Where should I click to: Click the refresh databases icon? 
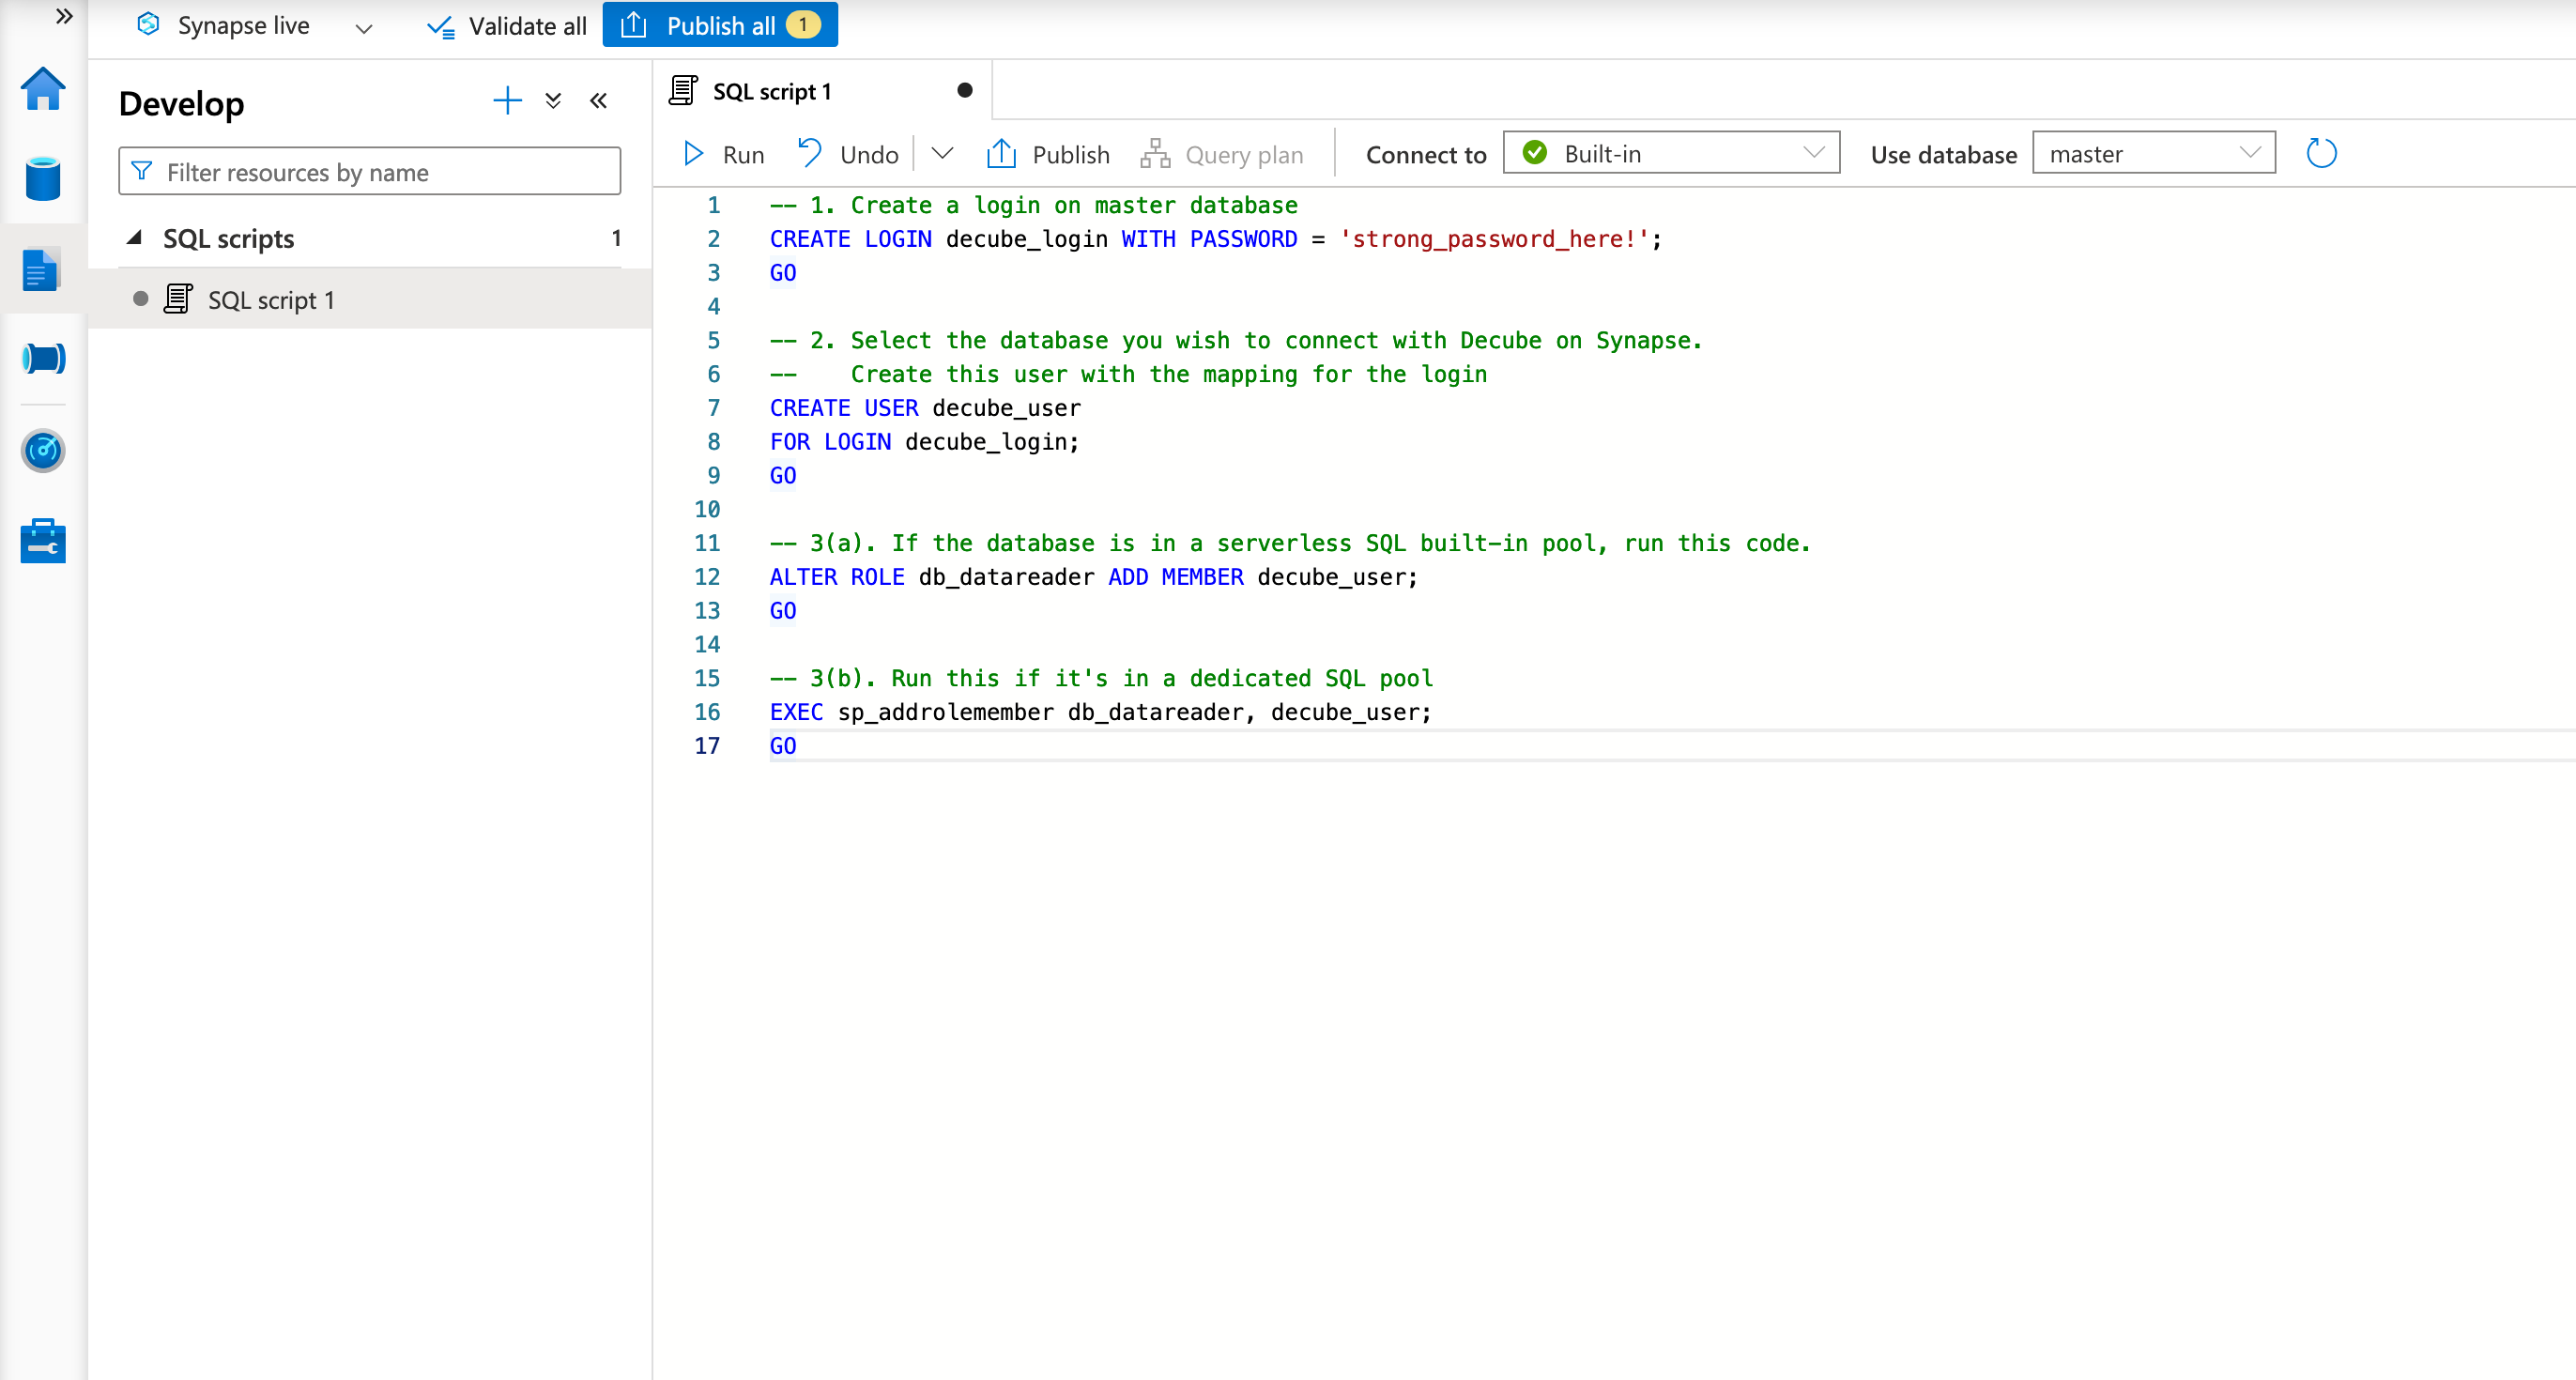point(2320,154)
